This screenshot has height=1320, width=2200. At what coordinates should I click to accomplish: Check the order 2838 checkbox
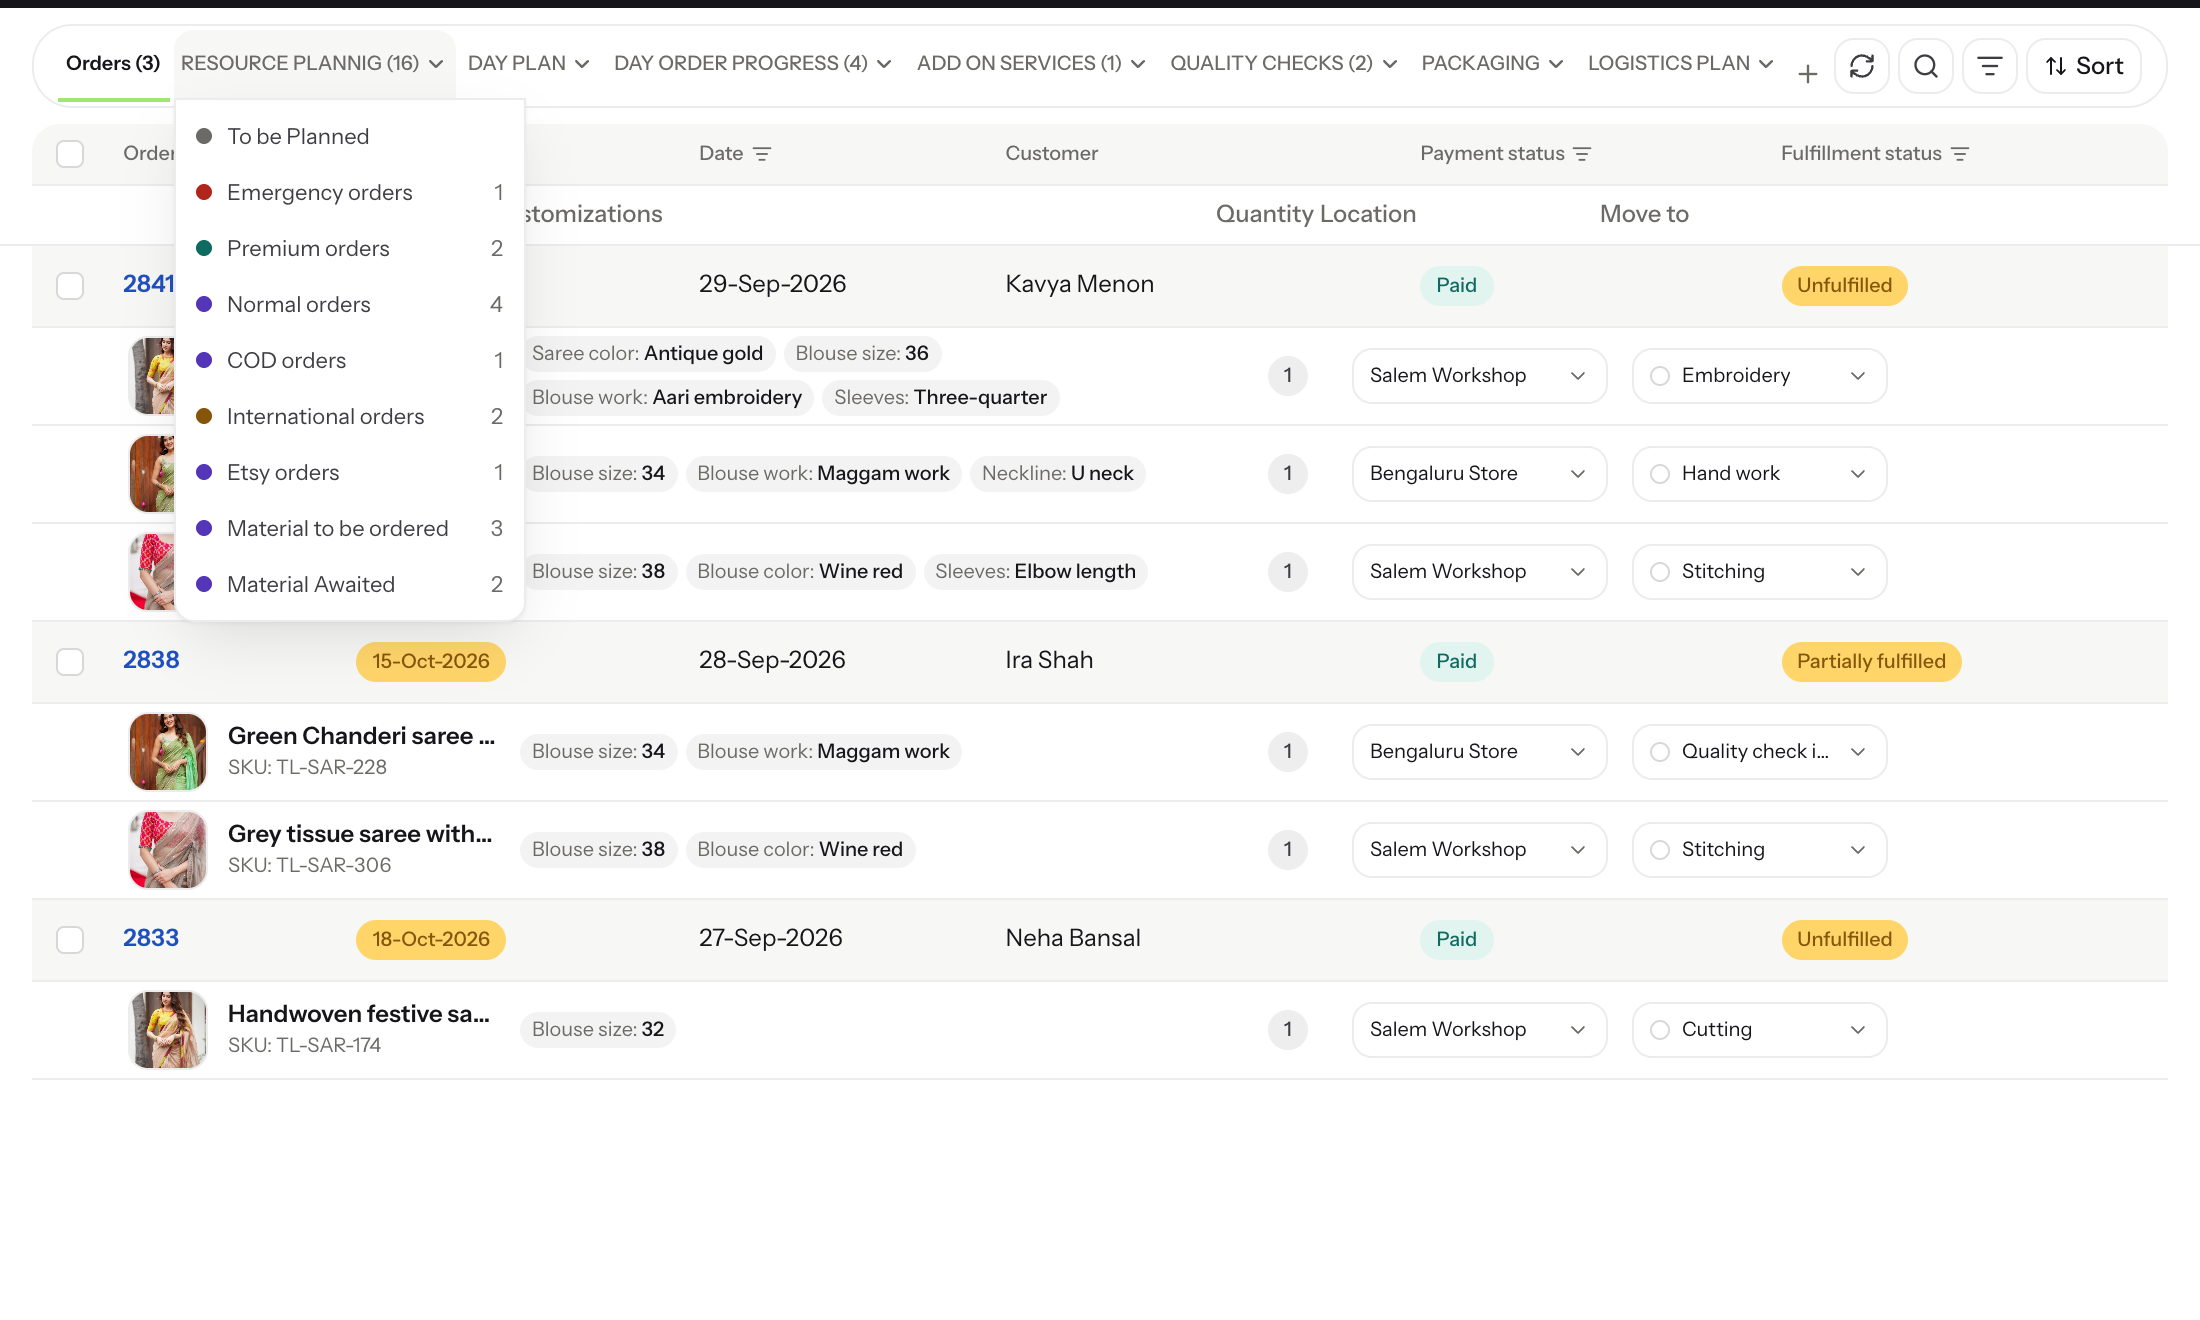pyautogui.click(x=70, y=662)
